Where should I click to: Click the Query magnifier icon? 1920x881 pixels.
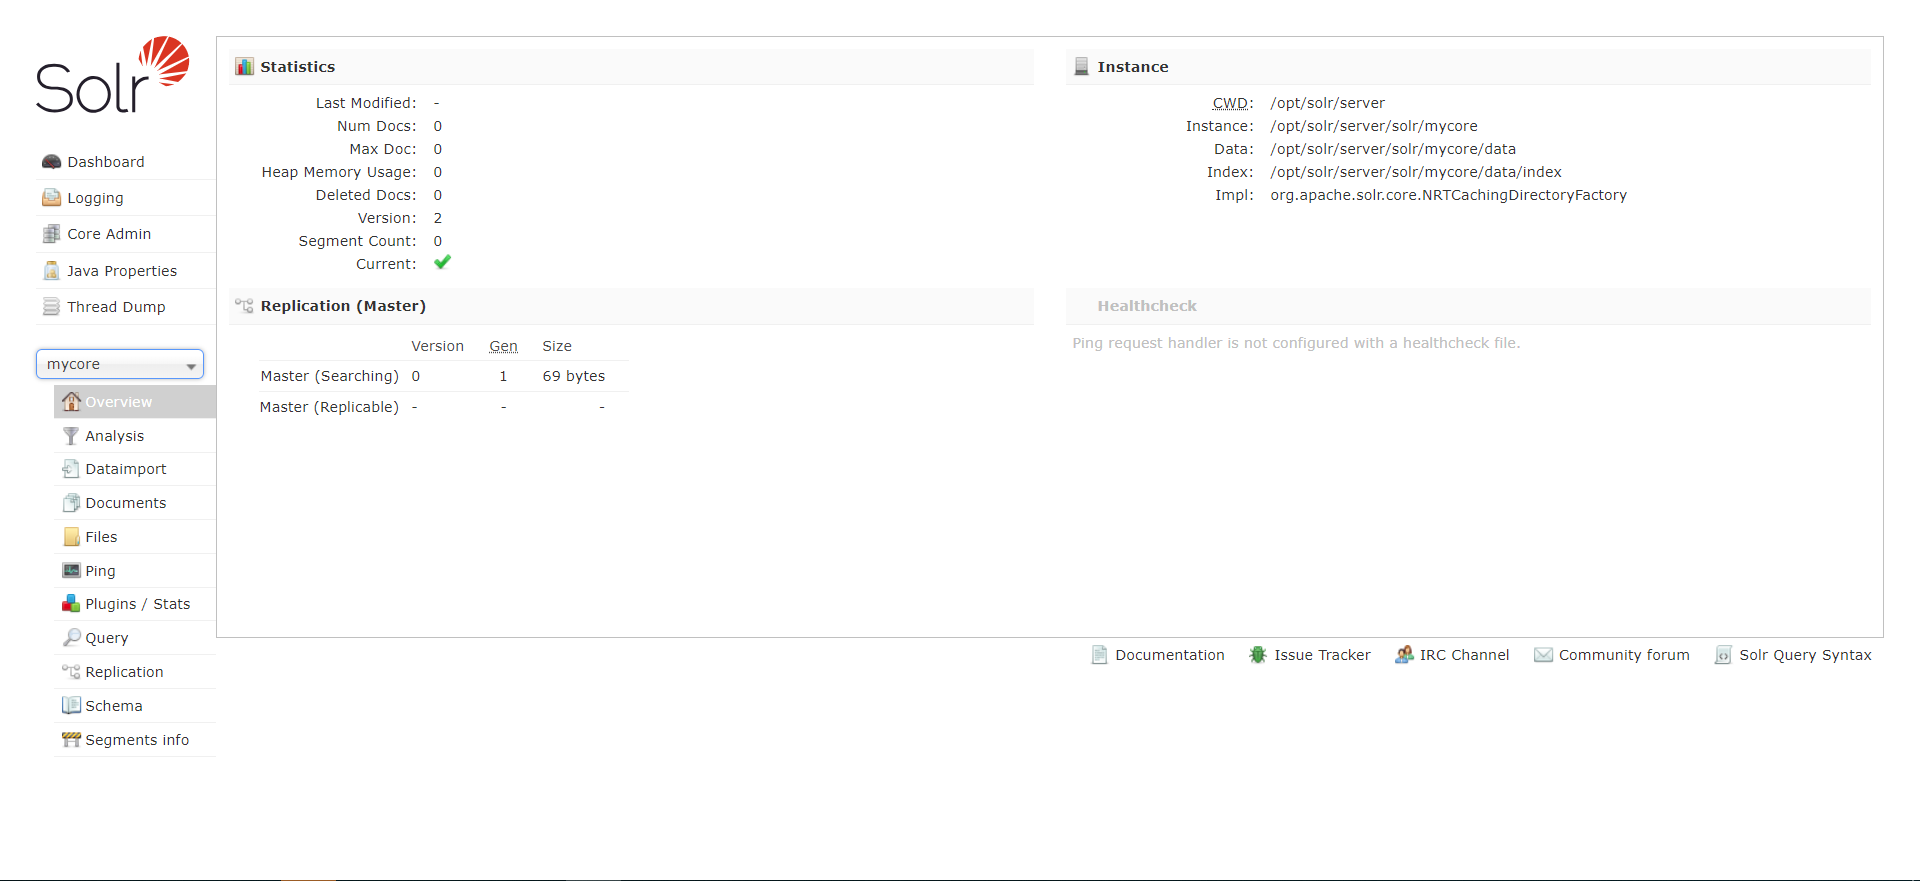(71, 638)
